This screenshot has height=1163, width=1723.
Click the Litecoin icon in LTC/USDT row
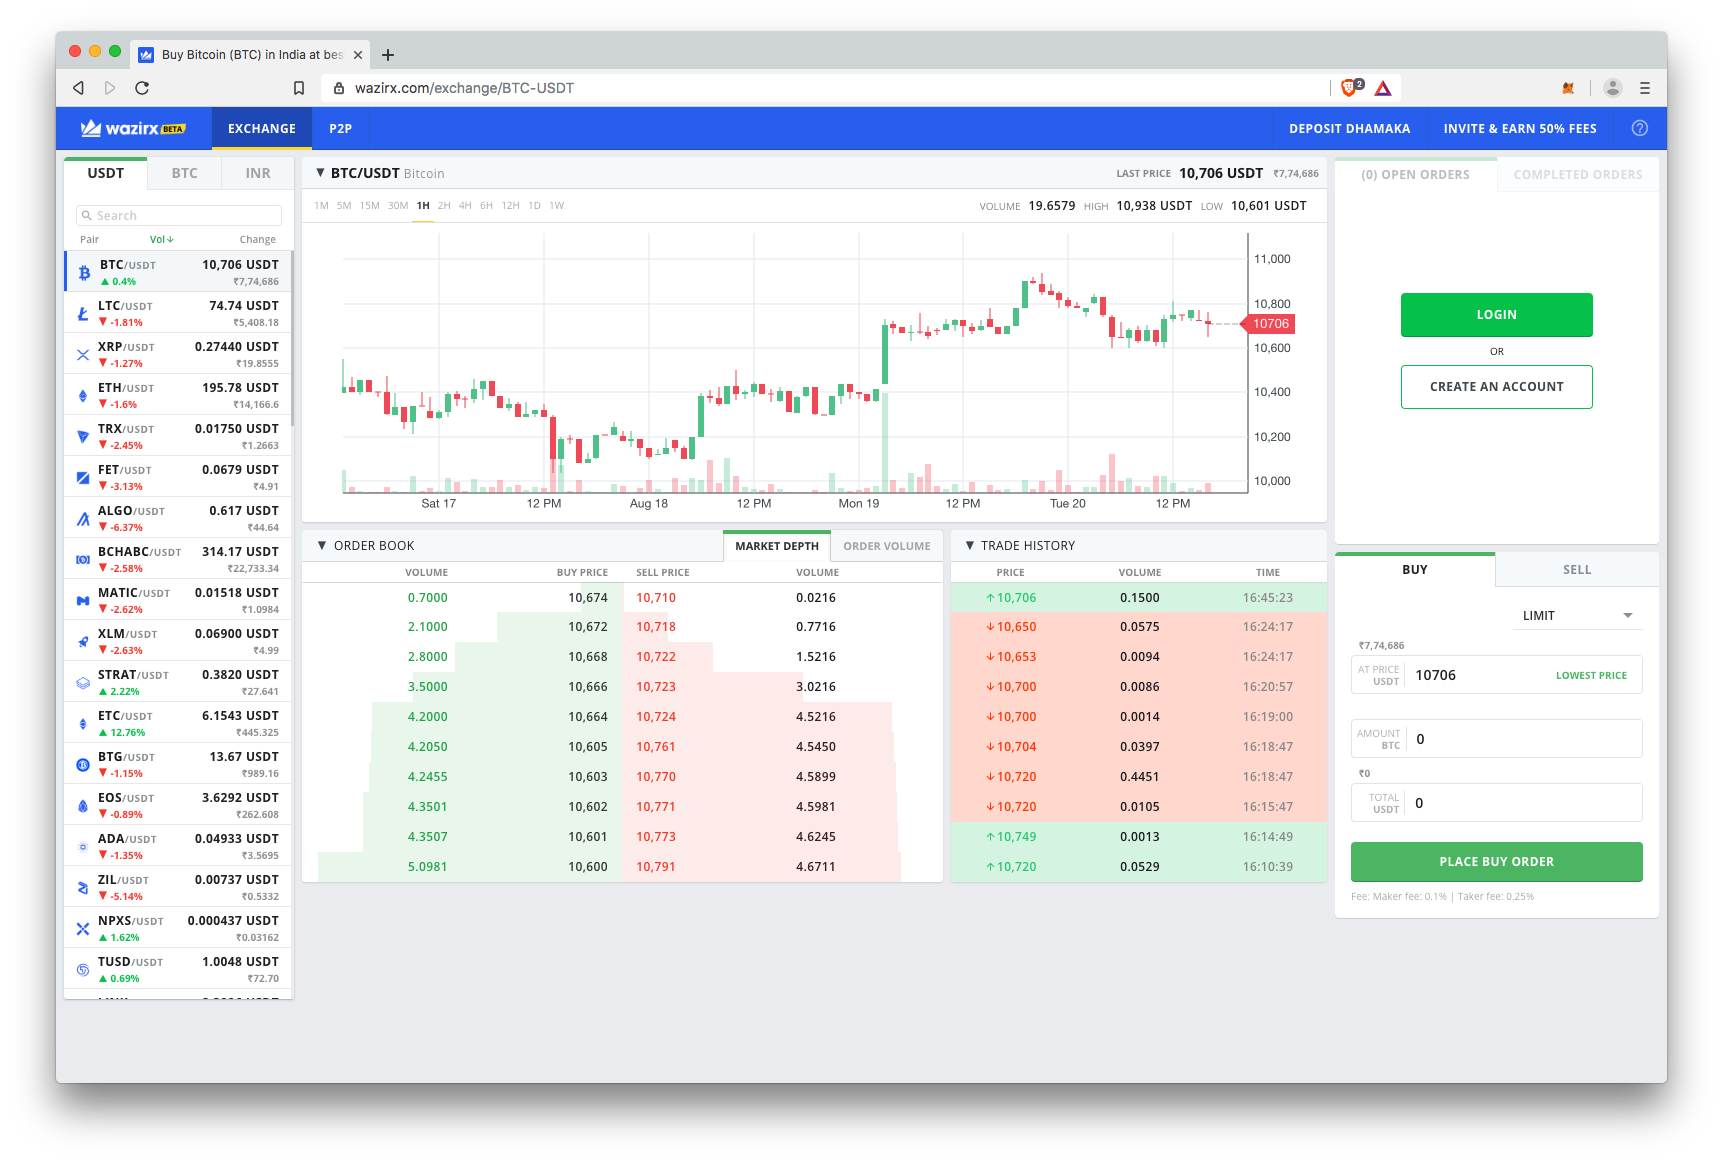(83, 313)
